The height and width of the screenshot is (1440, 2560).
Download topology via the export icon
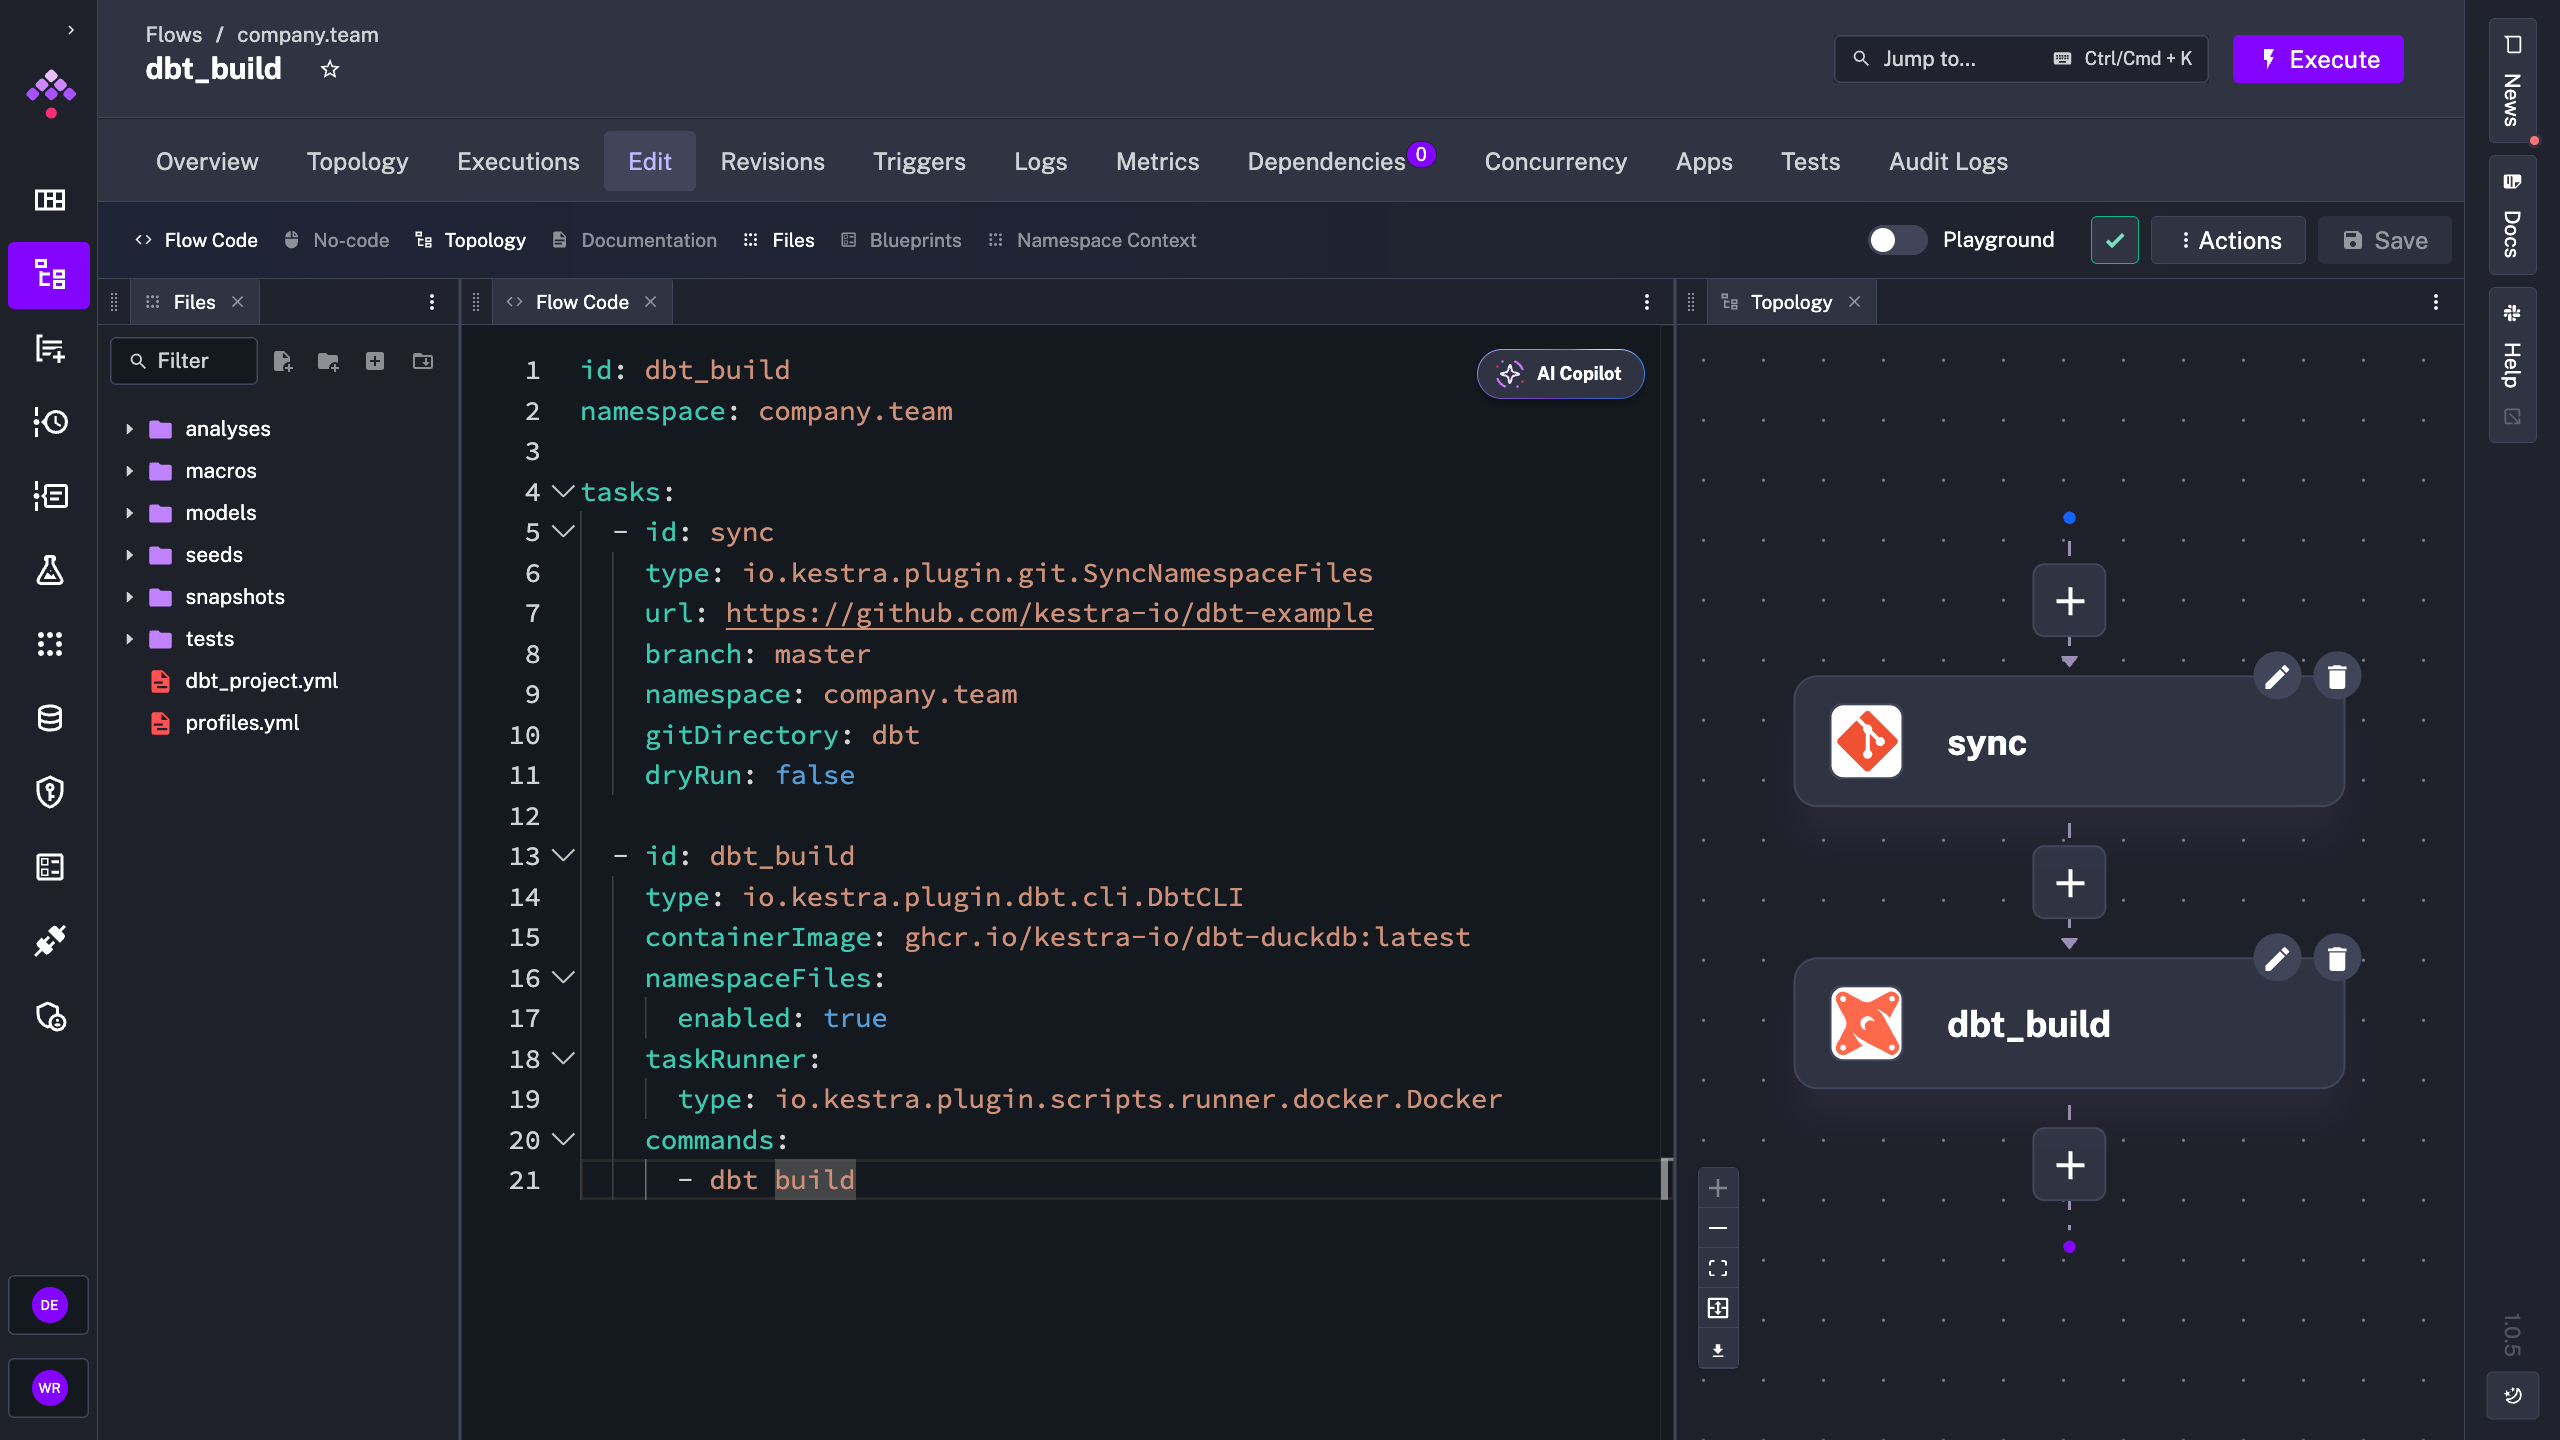click(1718, 1350)
